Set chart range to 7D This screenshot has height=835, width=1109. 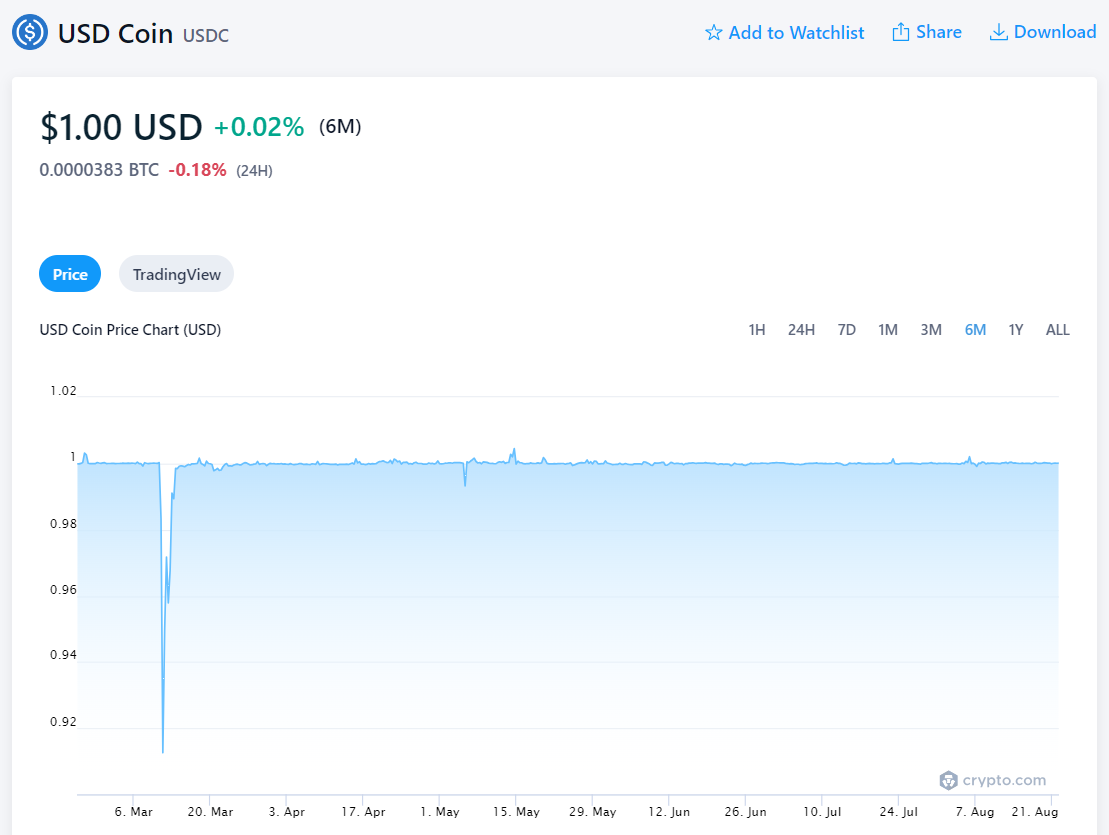pyautogui.click(x=847, y=329)
